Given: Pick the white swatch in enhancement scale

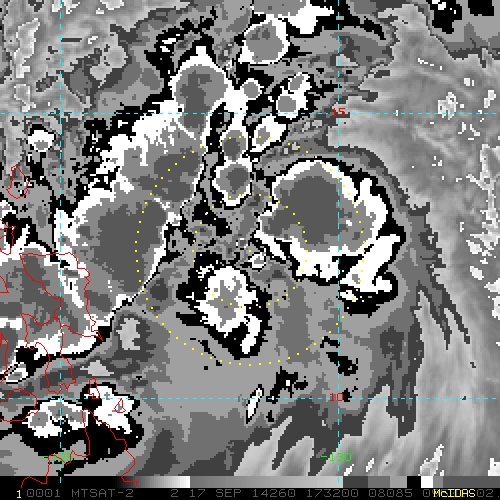Looking at the screenshot, I should (427, 482).
